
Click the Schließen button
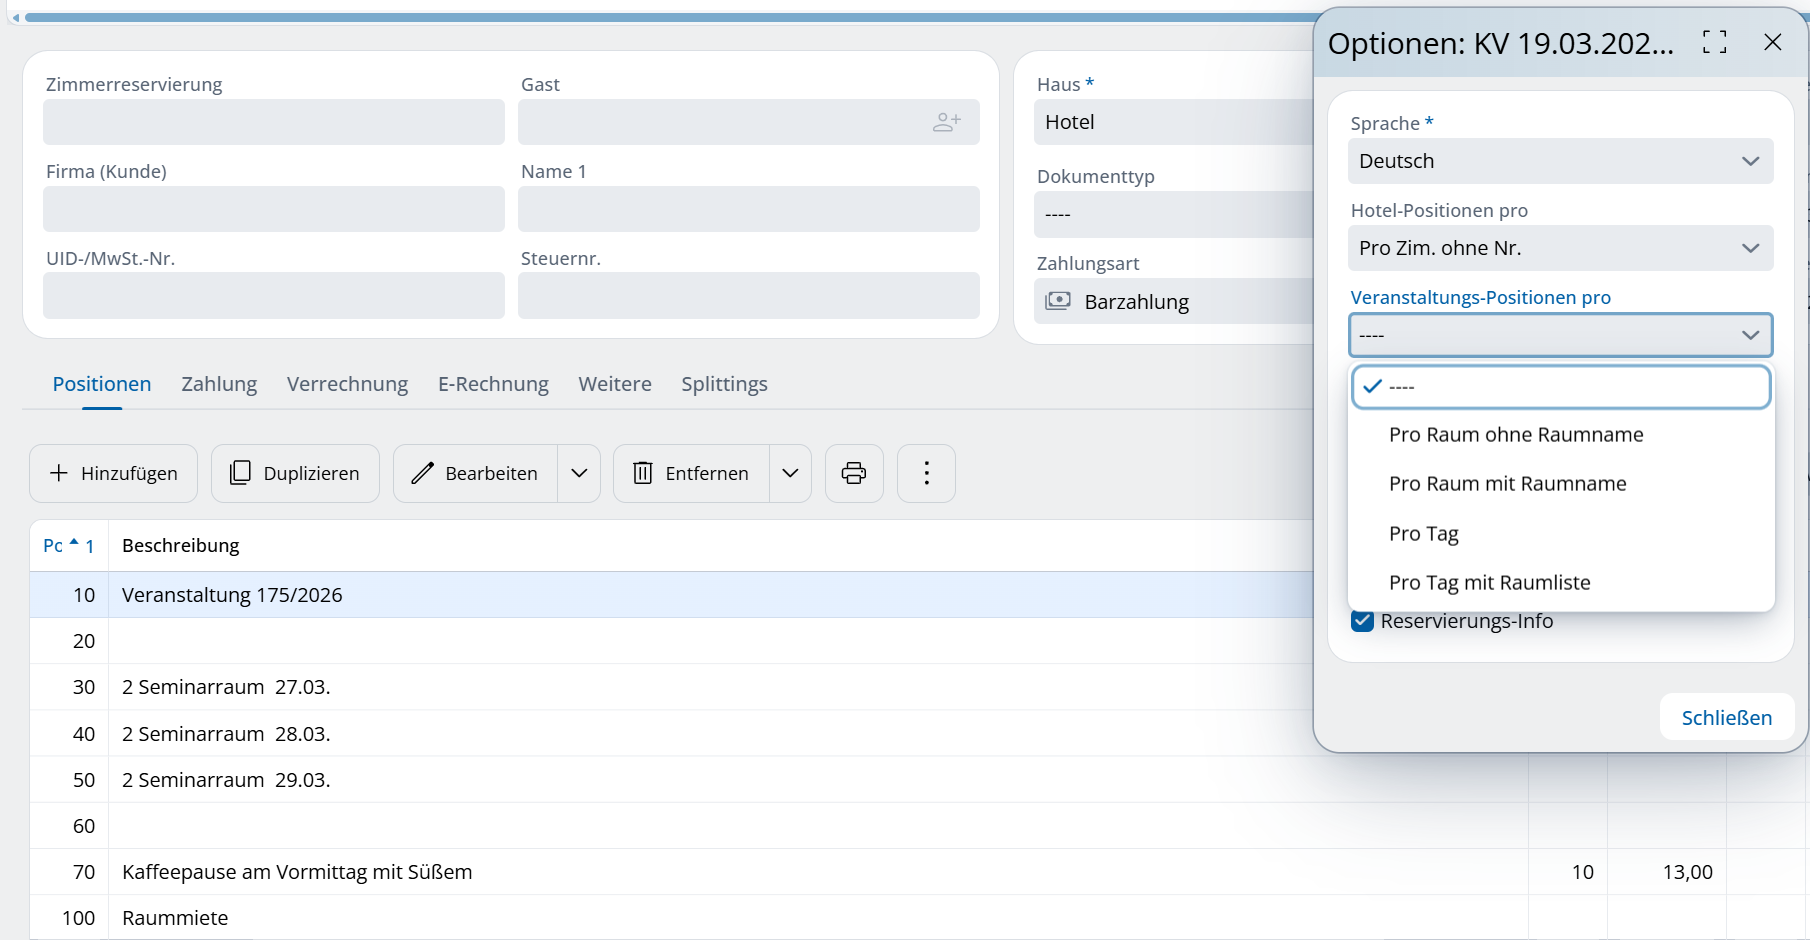pos(1726,718)
